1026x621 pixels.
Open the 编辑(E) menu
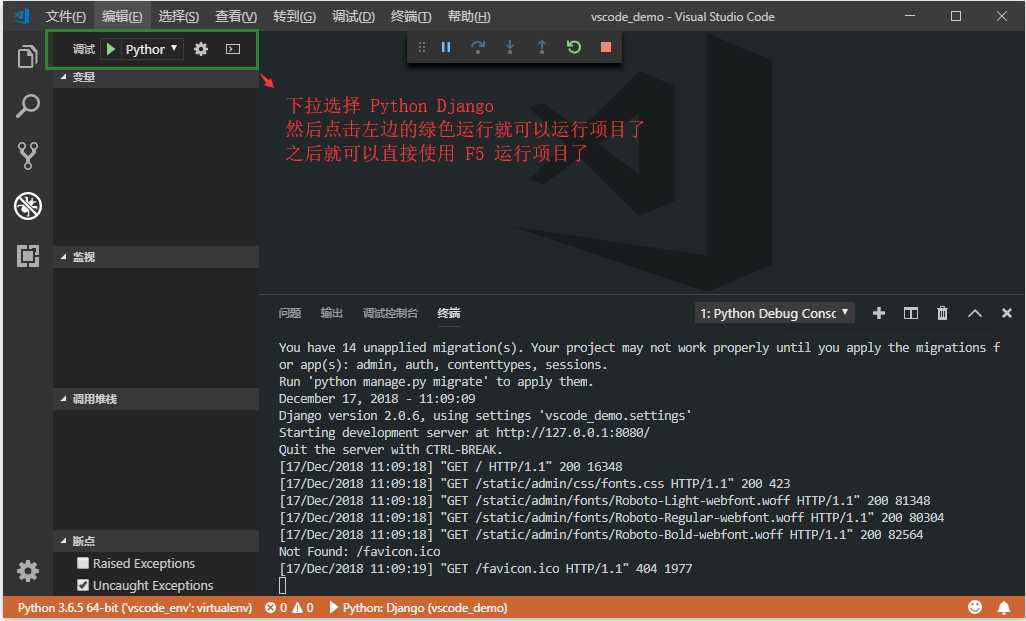coord(122,16)
